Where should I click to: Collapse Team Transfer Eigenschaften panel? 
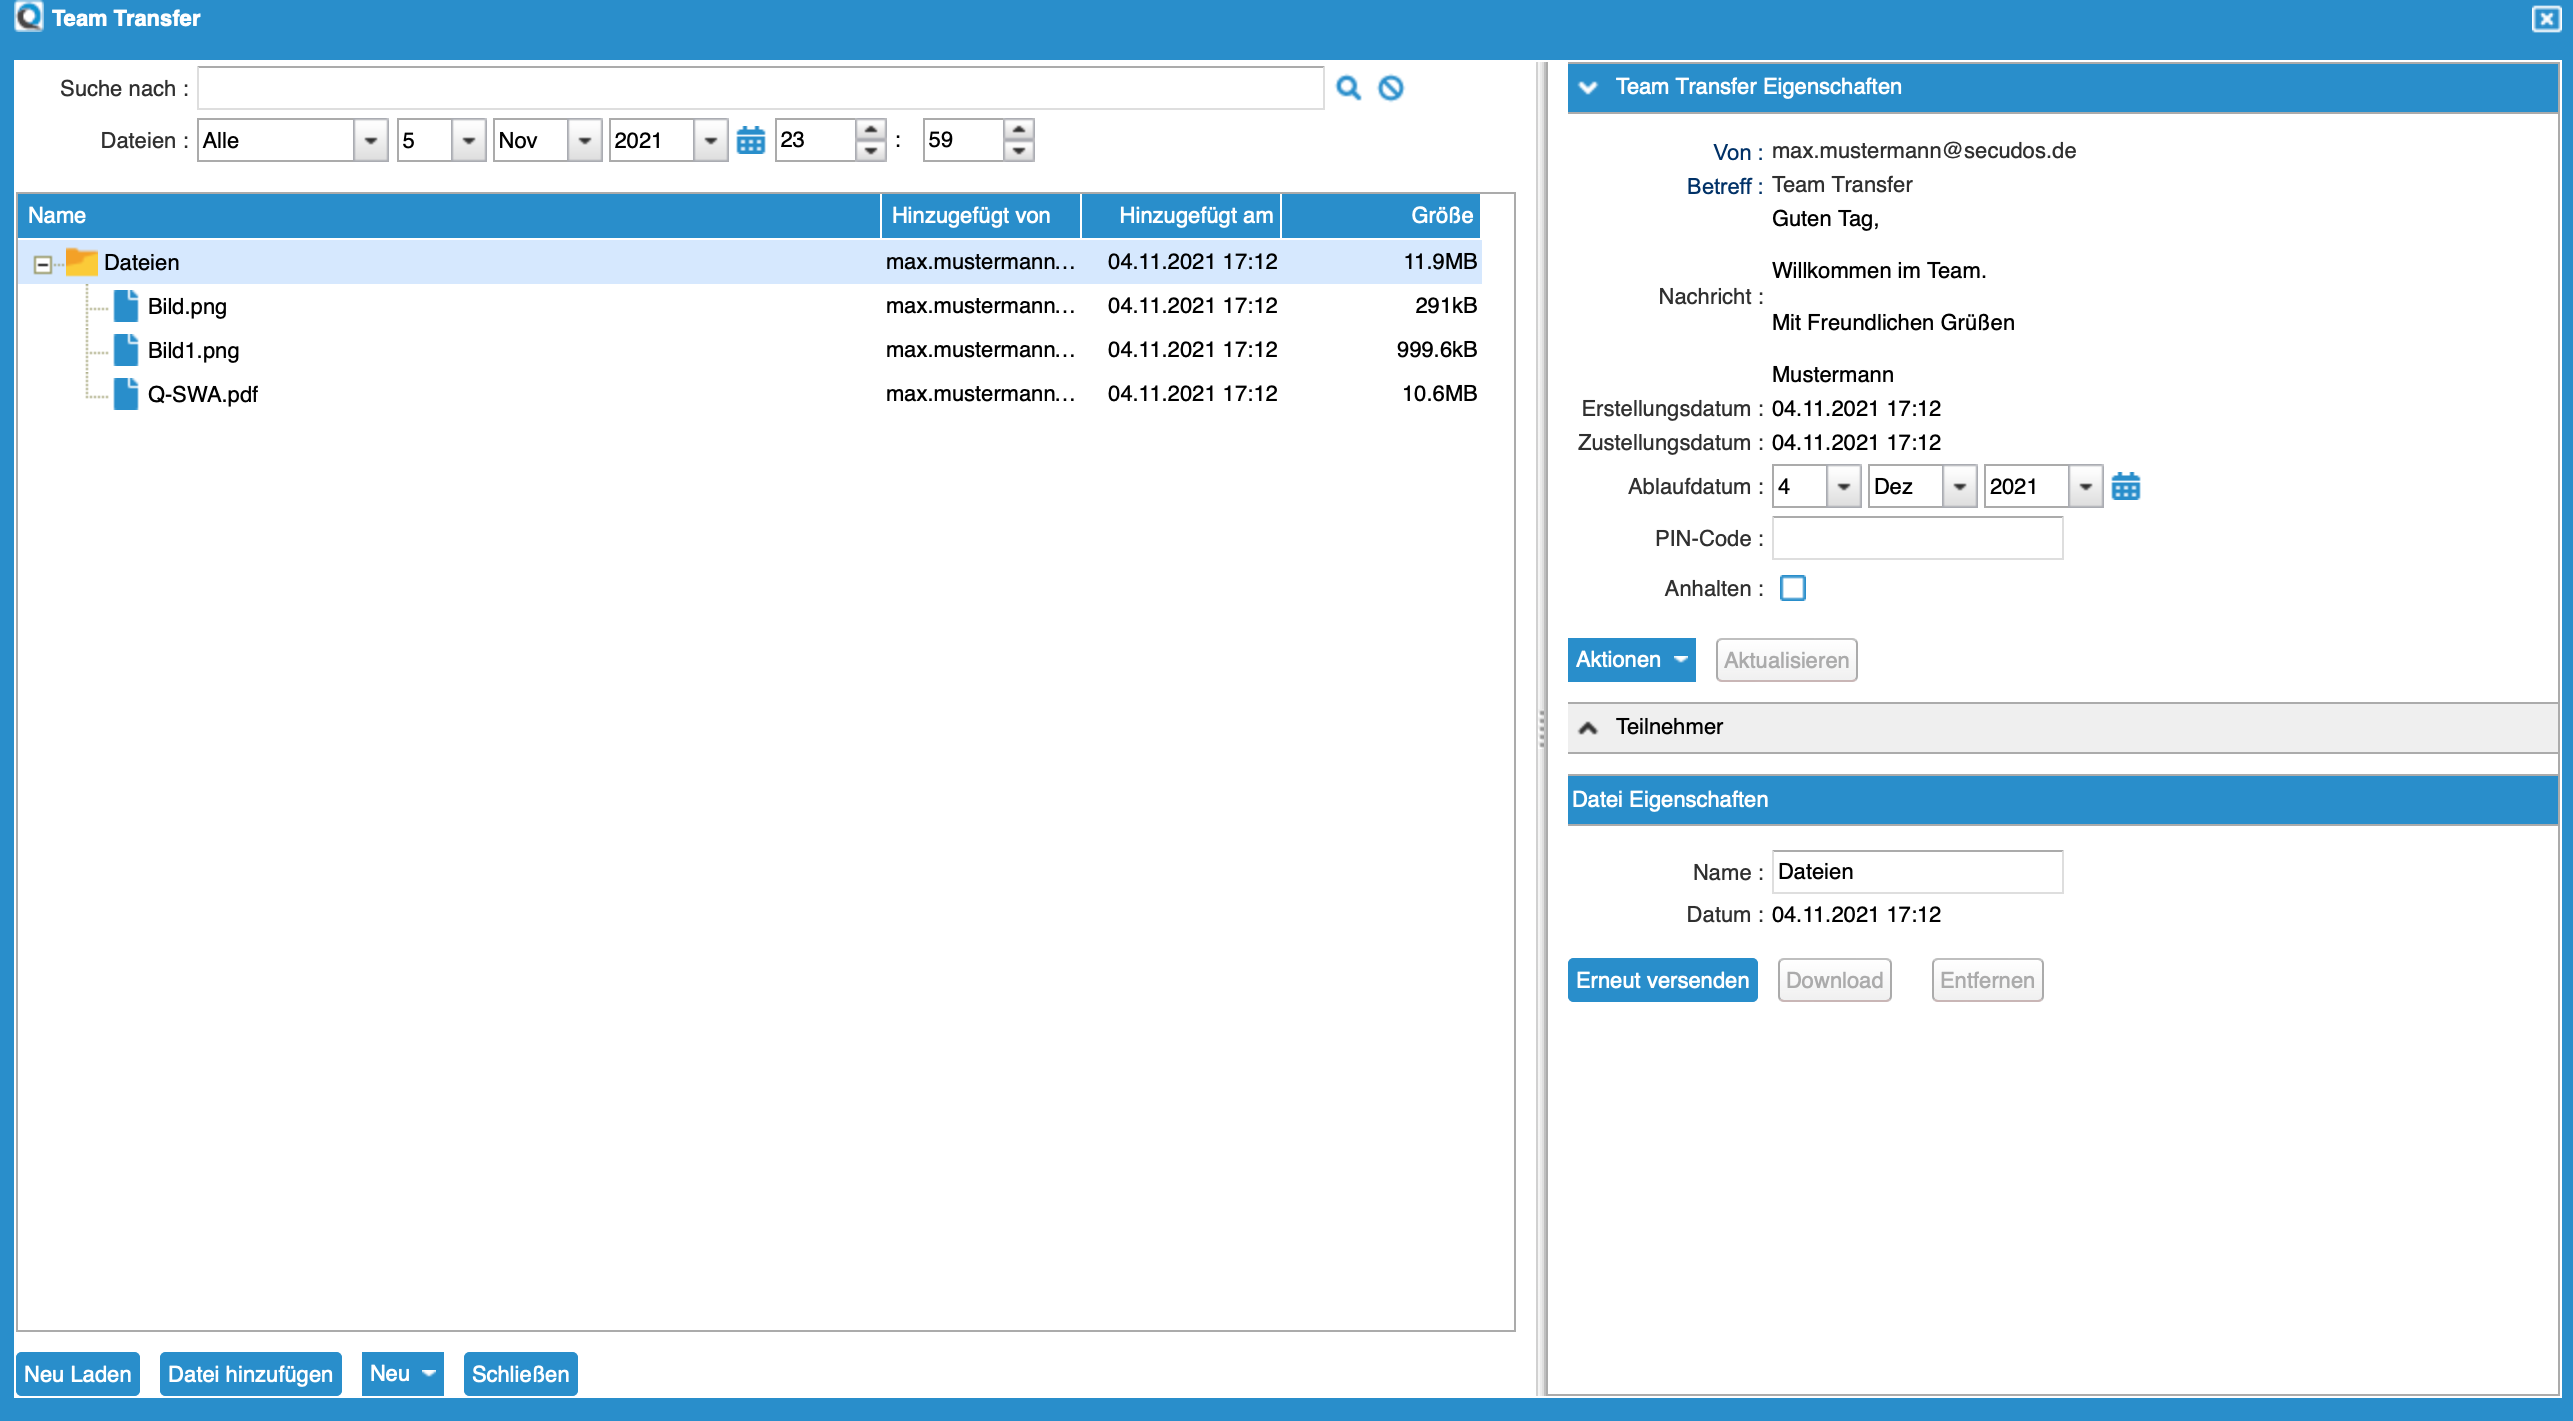[1588, 87]
